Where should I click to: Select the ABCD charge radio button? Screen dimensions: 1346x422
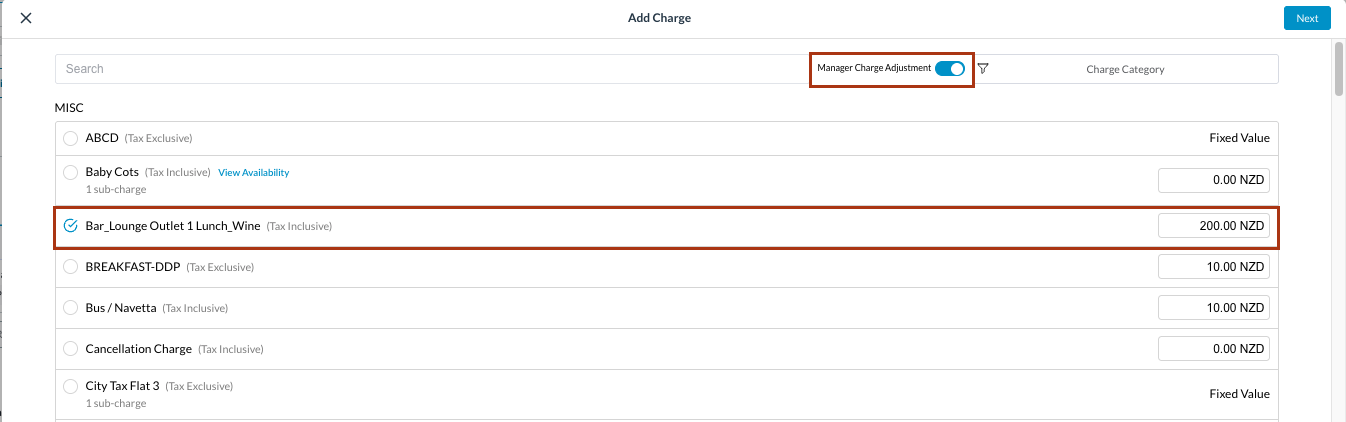click(x=70, y=138)
